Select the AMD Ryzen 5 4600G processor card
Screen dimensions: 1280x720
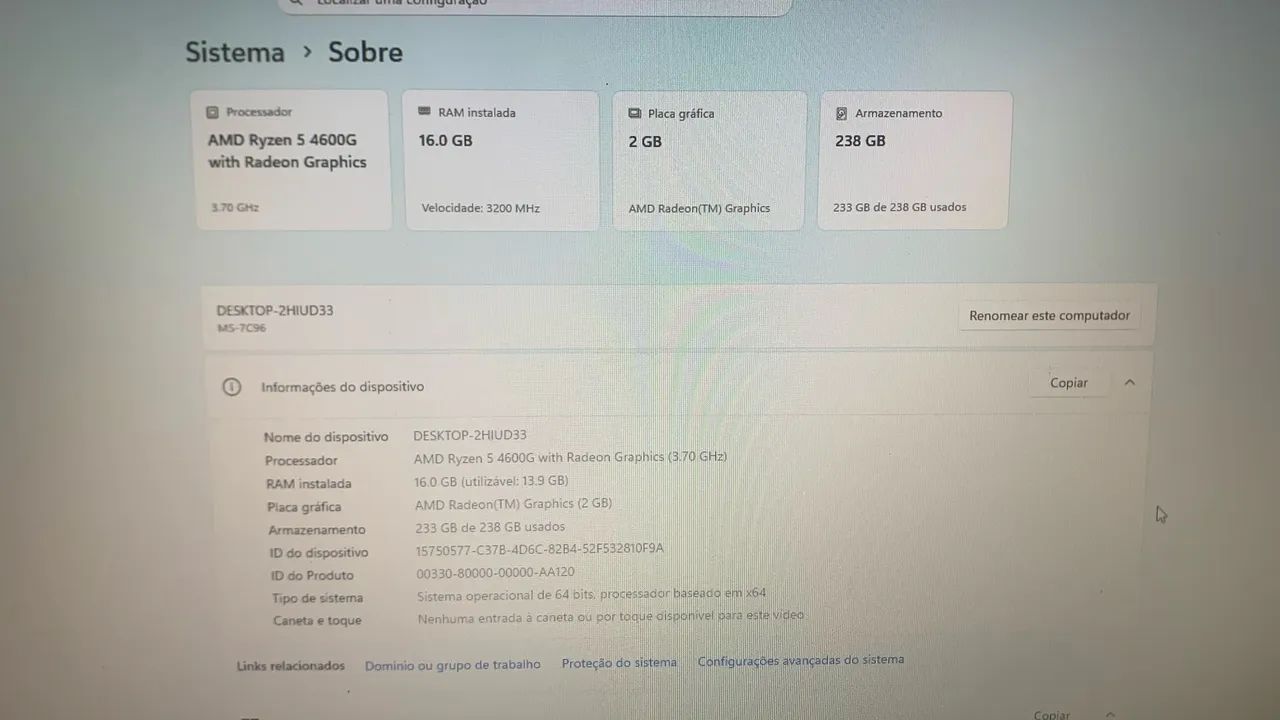pos(292,160)
